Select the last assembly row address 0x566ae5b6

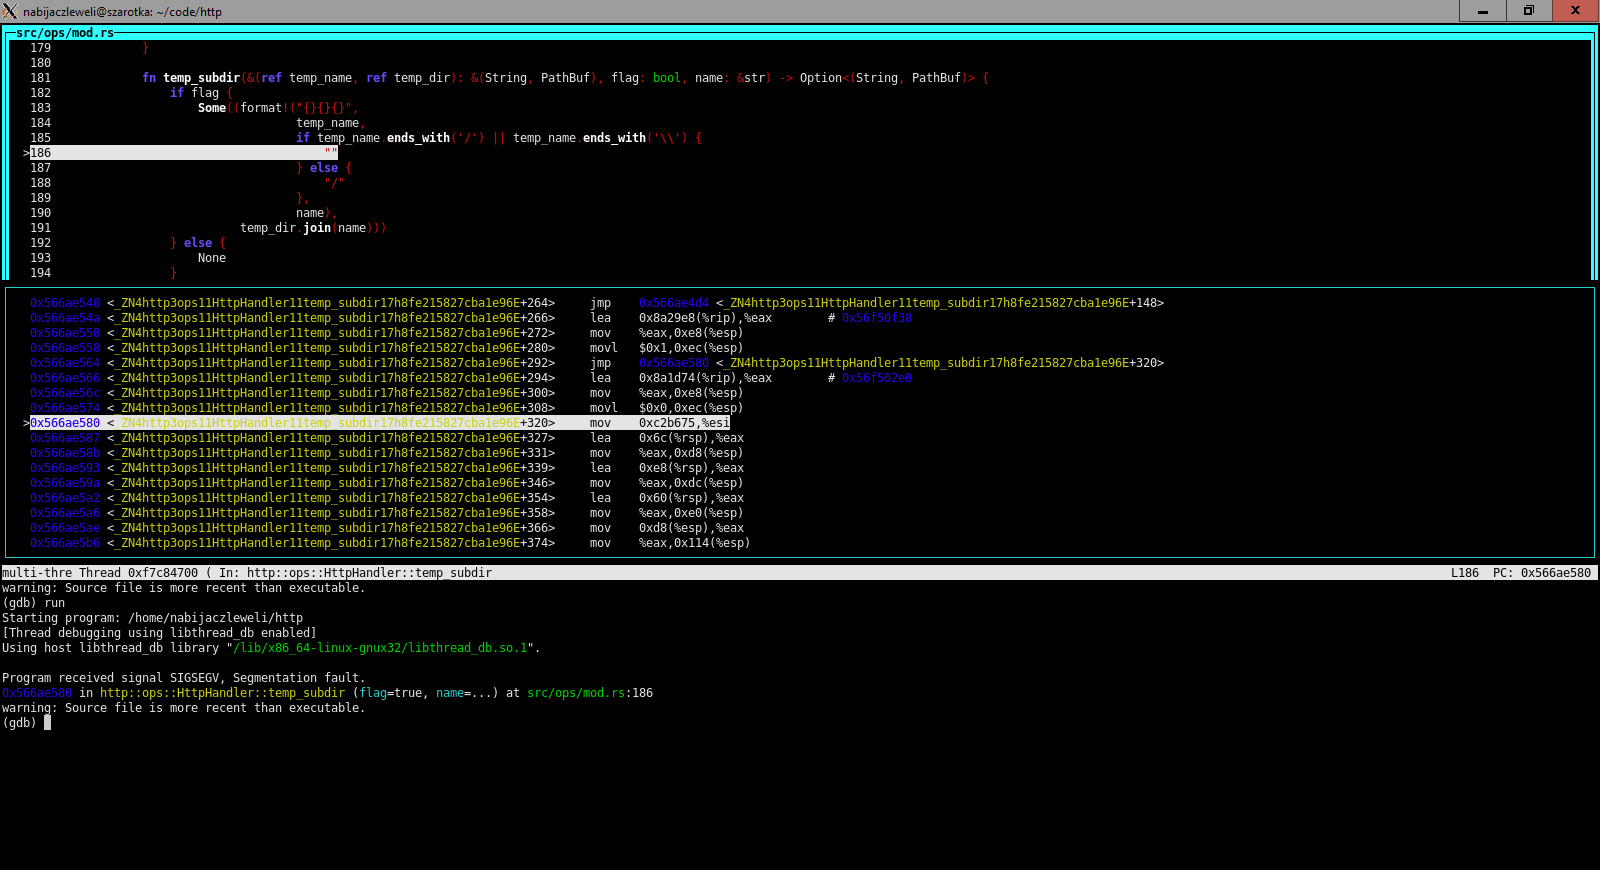coord(65,543)
